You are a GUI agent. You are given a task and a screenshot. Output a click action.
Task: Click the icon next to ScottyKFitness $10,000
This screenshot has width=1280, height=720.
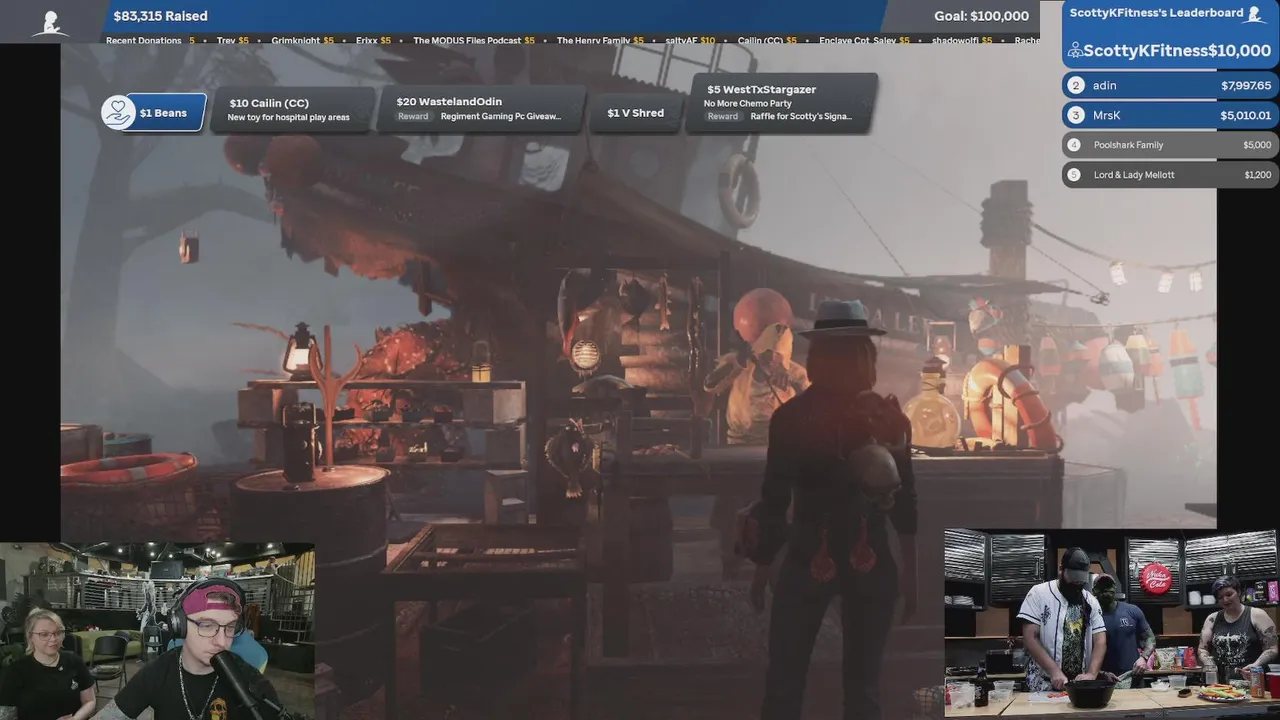(x=1075, y=50)
